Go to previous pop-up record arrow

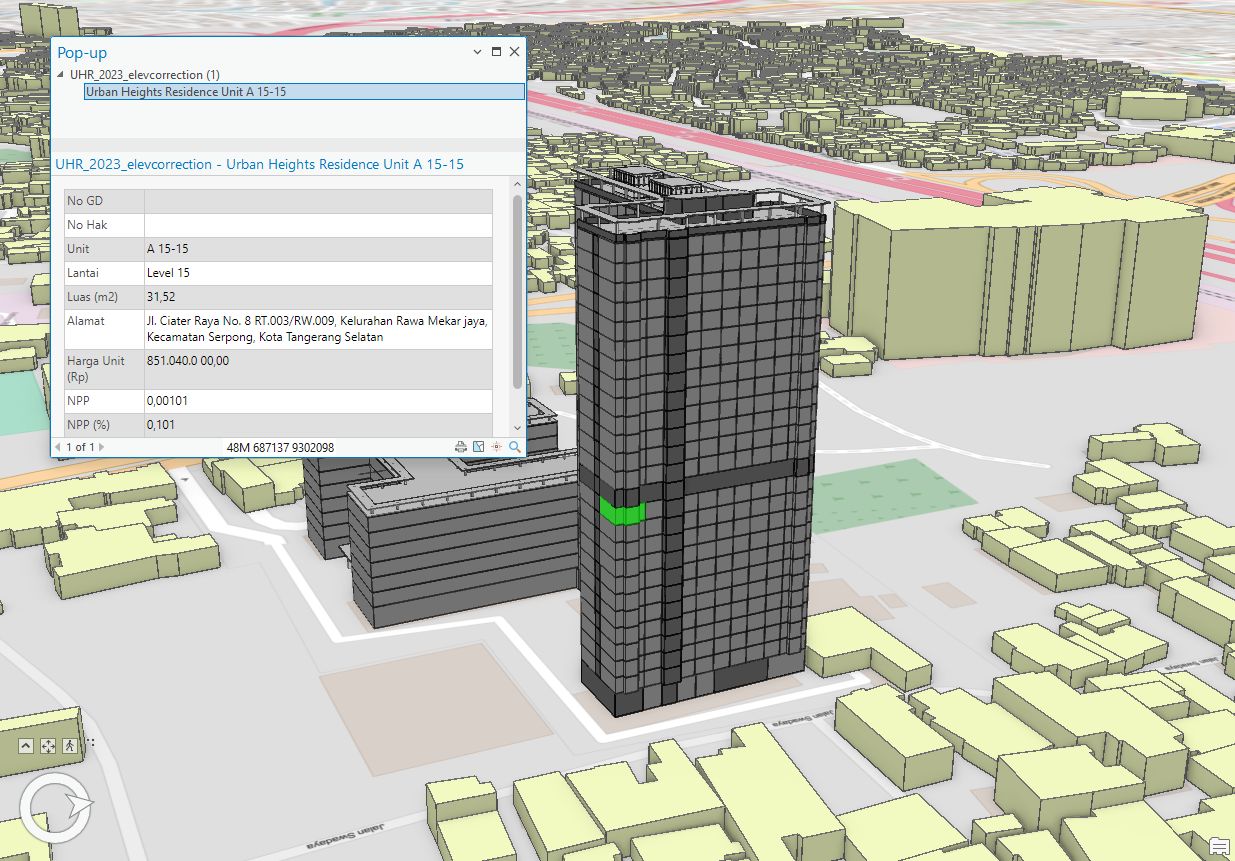tap(57, 447)
